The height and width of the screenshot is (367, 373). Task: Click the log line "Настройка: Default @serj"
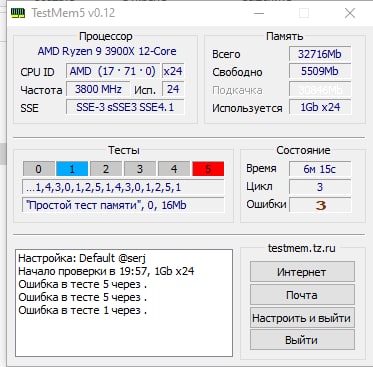[x=82, y=258]
